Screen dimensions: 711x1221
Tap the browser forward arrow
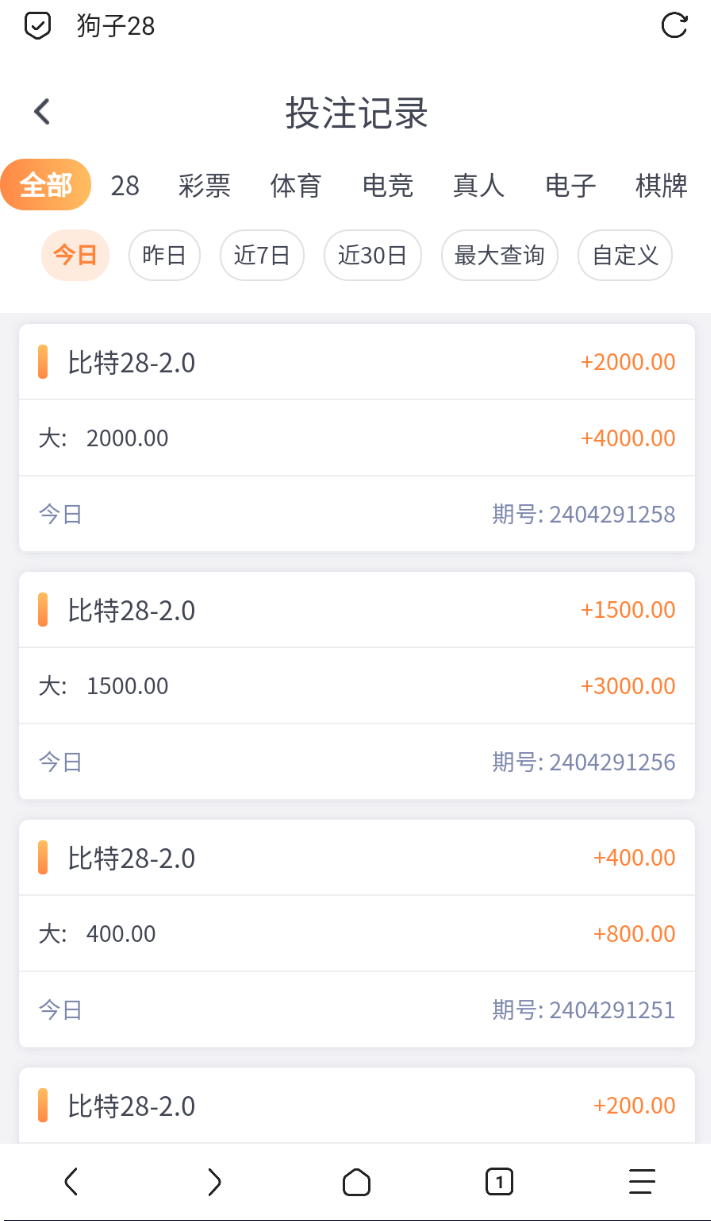tap(214, 1182)
